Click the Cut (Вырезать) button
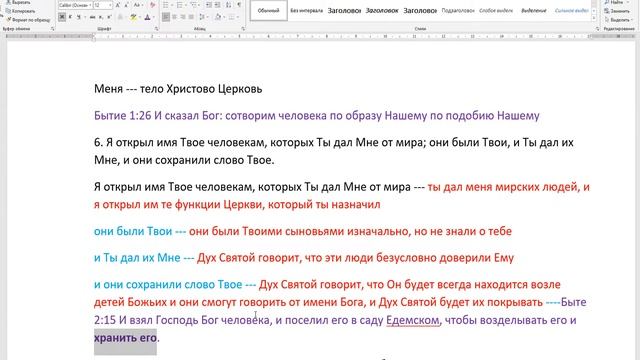640x360 pixels. pos(19,2)
